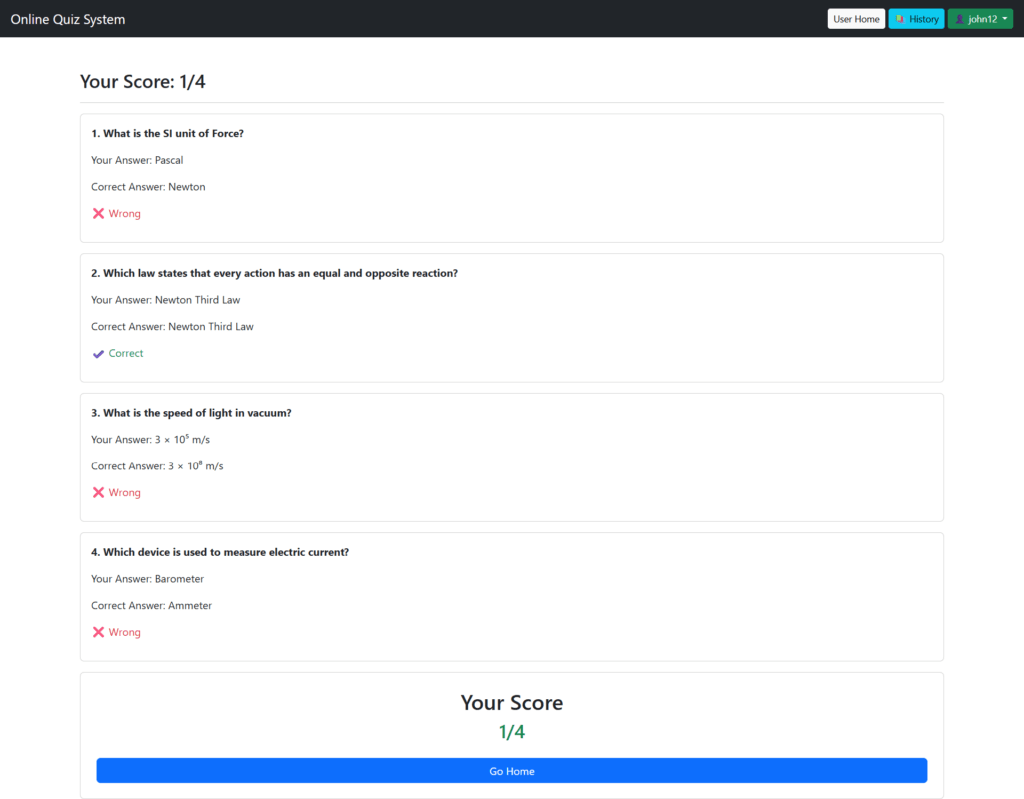Click the Online Quiz System brand title
1024x799 pixels.
click(67, 19)
